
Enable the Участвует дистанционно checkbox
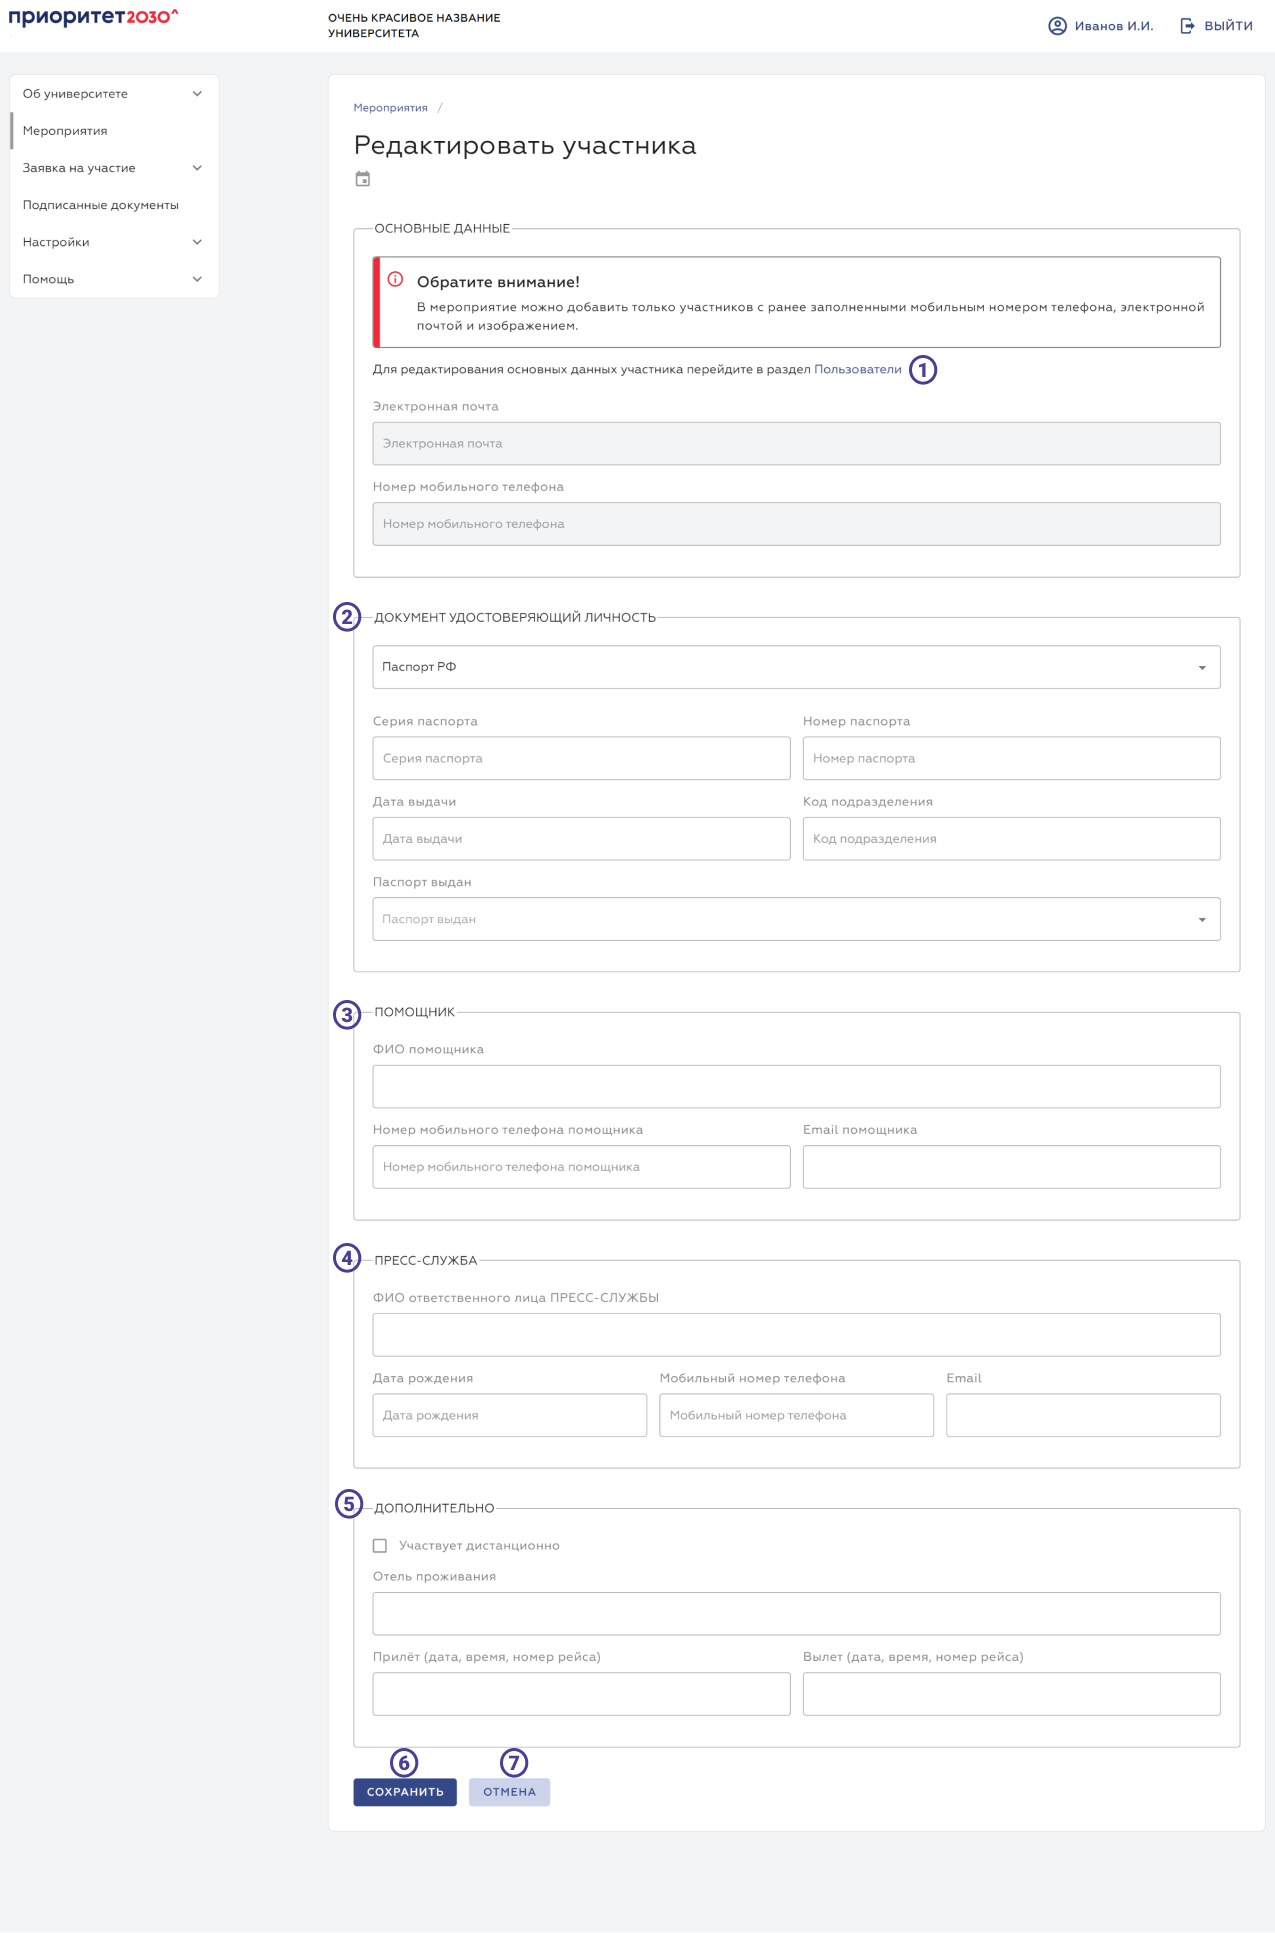[x=380, y=1545]
